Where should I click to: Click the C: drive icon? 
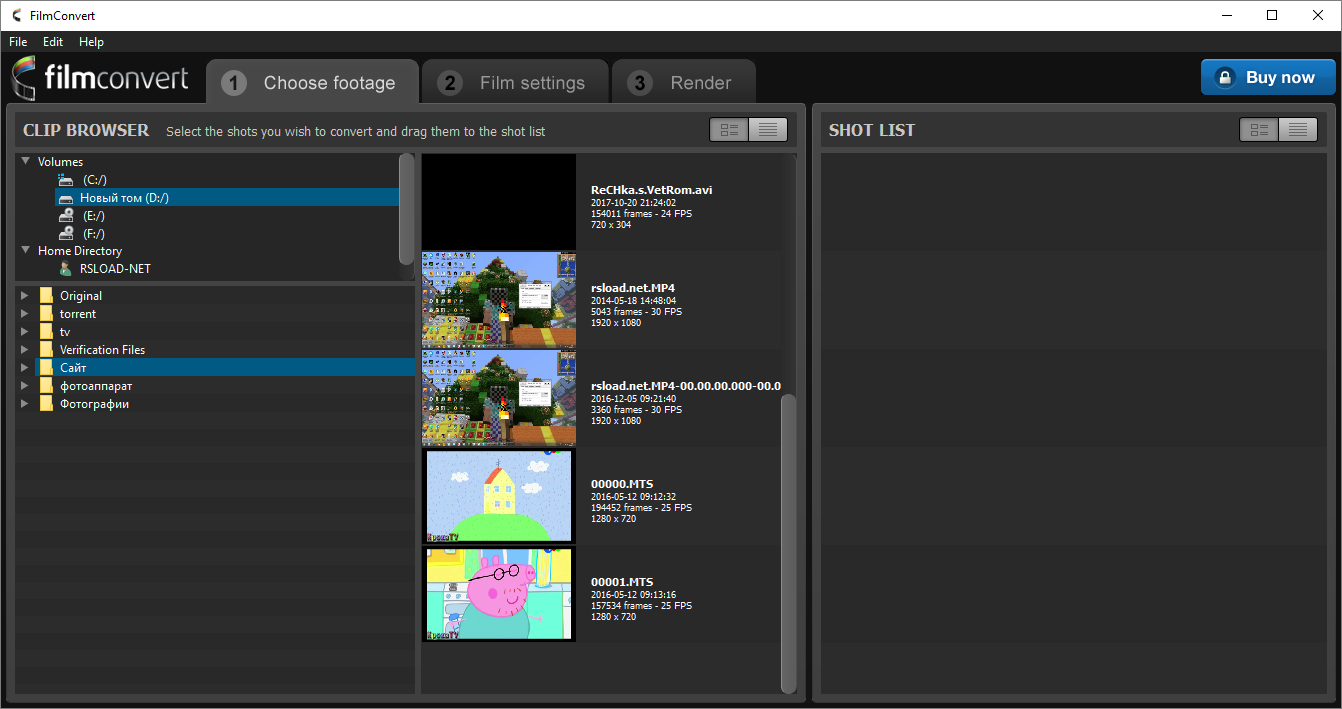coord(66,180)
